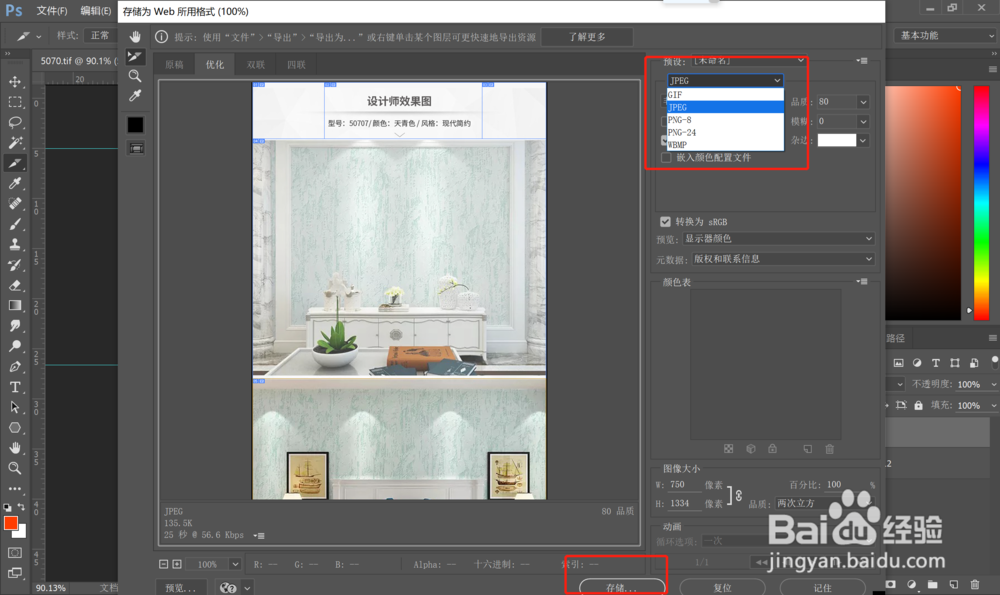Select the Healing Brush tool

pyautogui.click(x=15, y=204)
